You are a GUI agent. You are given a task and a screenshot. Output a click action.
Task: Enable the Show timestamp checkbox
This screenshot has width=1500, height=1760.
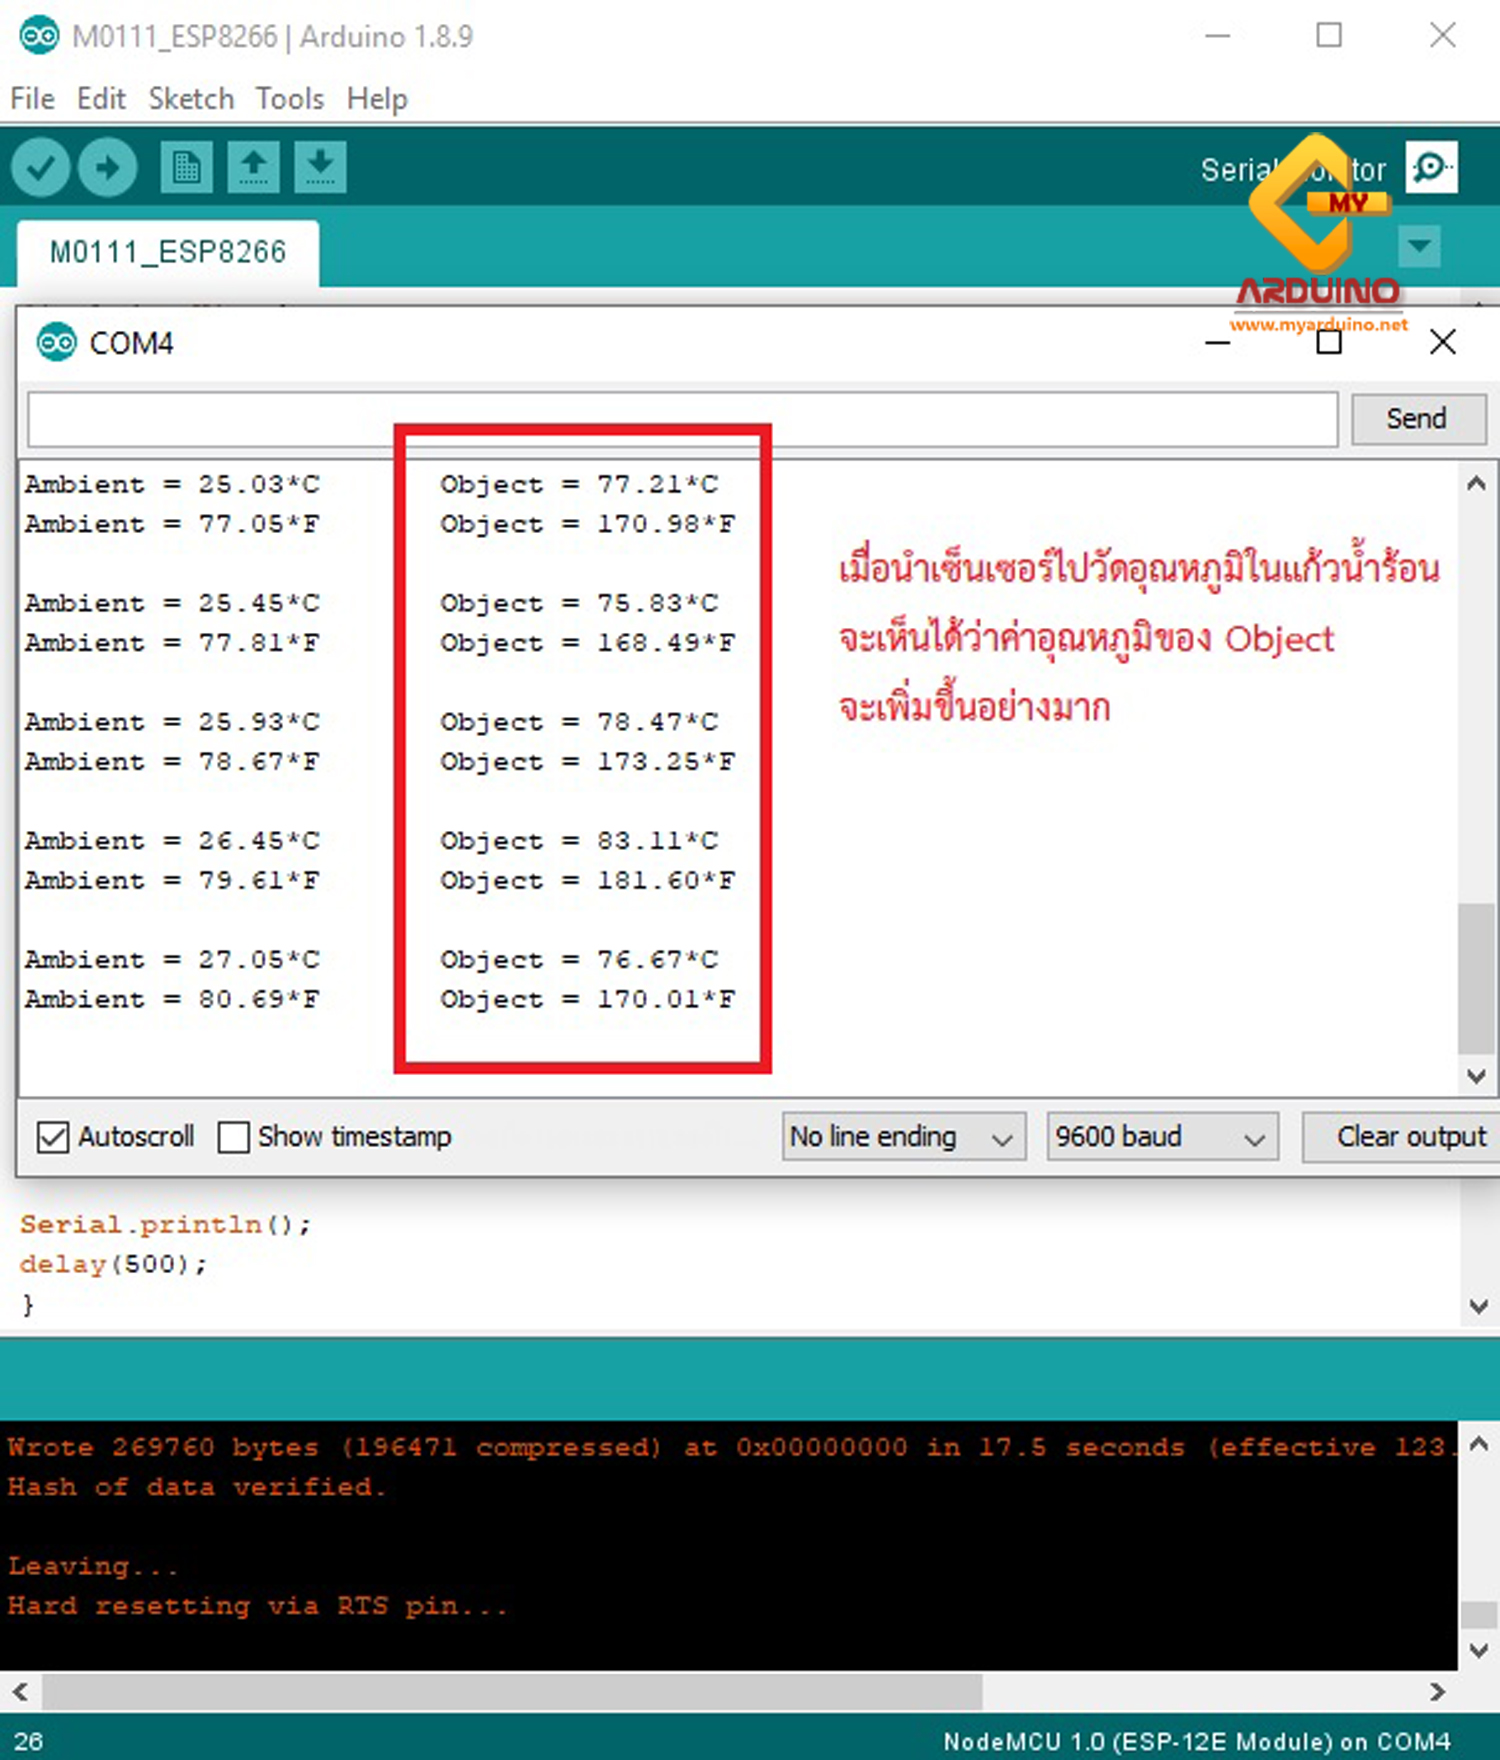tap(234, 1137)
